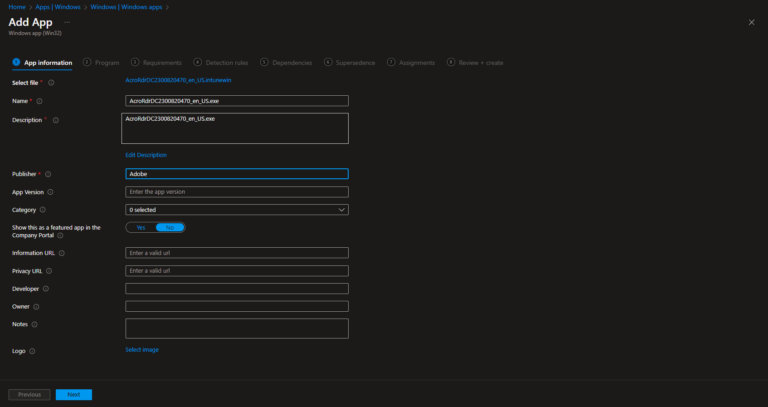Click the info icon beside Select file
This screenshot has height=407, width=768.
click(x=51, y=83)
